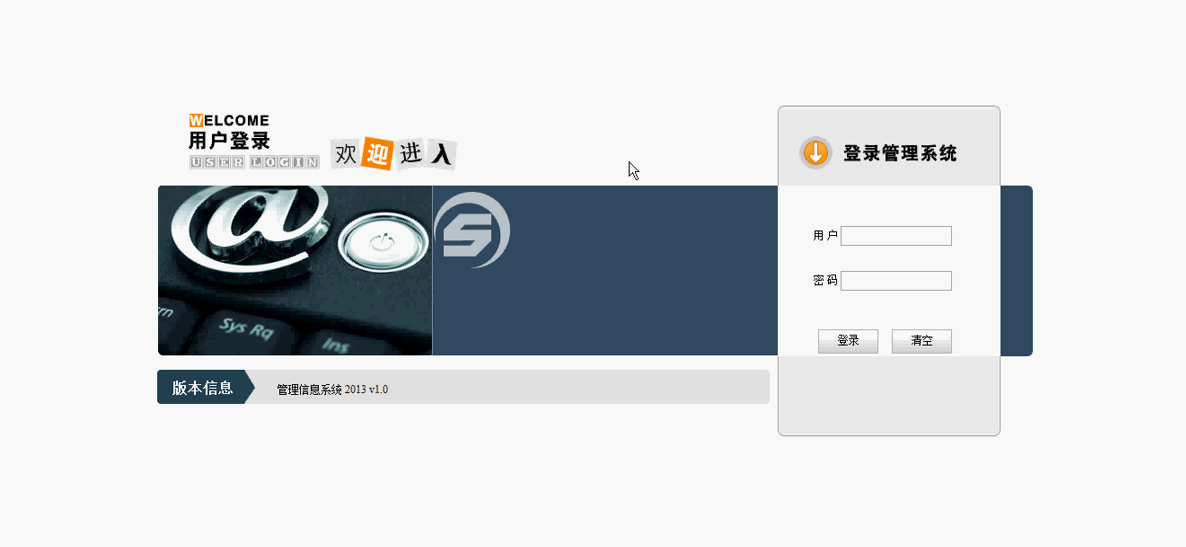Click the 管理信息系统 2013 v1.0 text
1186x547 pixels.
(332, 390)
